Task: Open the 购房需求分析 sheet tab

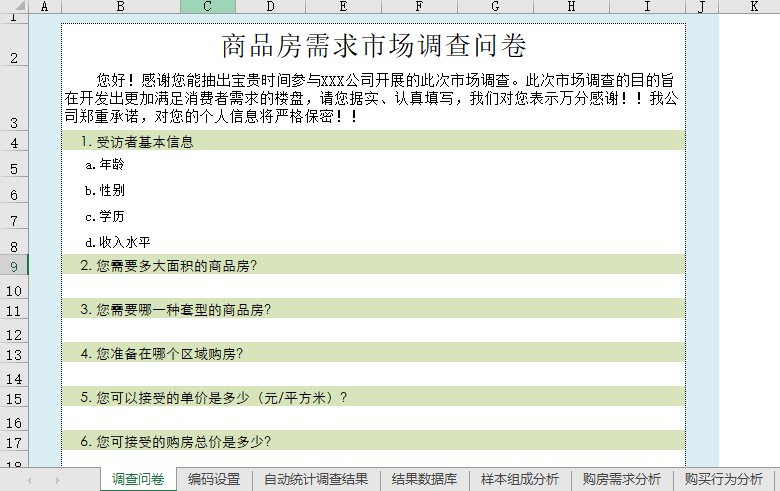Action: (622, 480)
